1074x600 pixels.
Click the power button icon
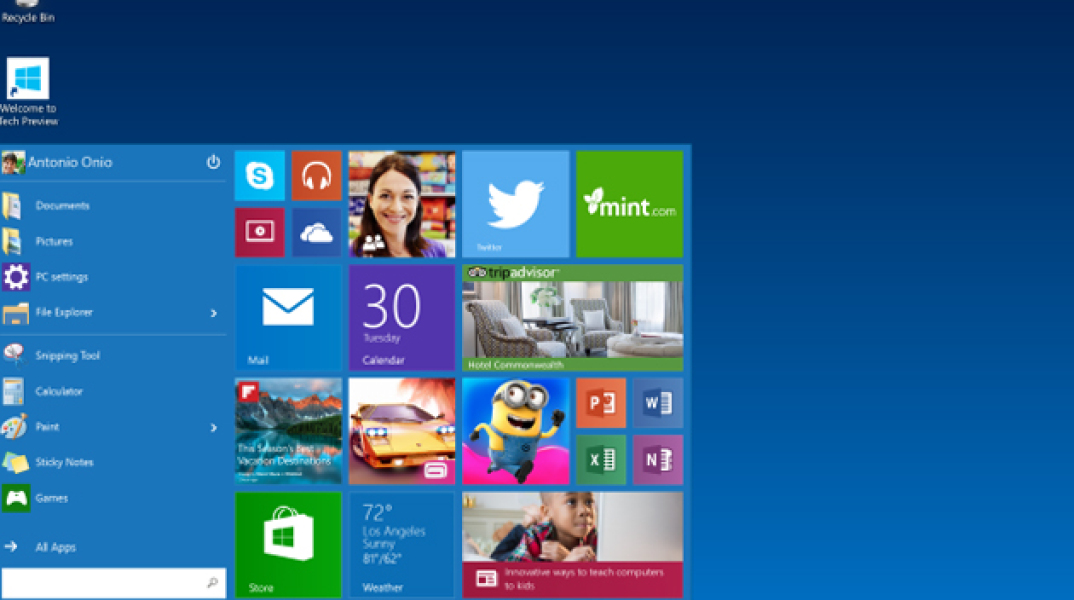pyautogui.click(x=213, y=162)
